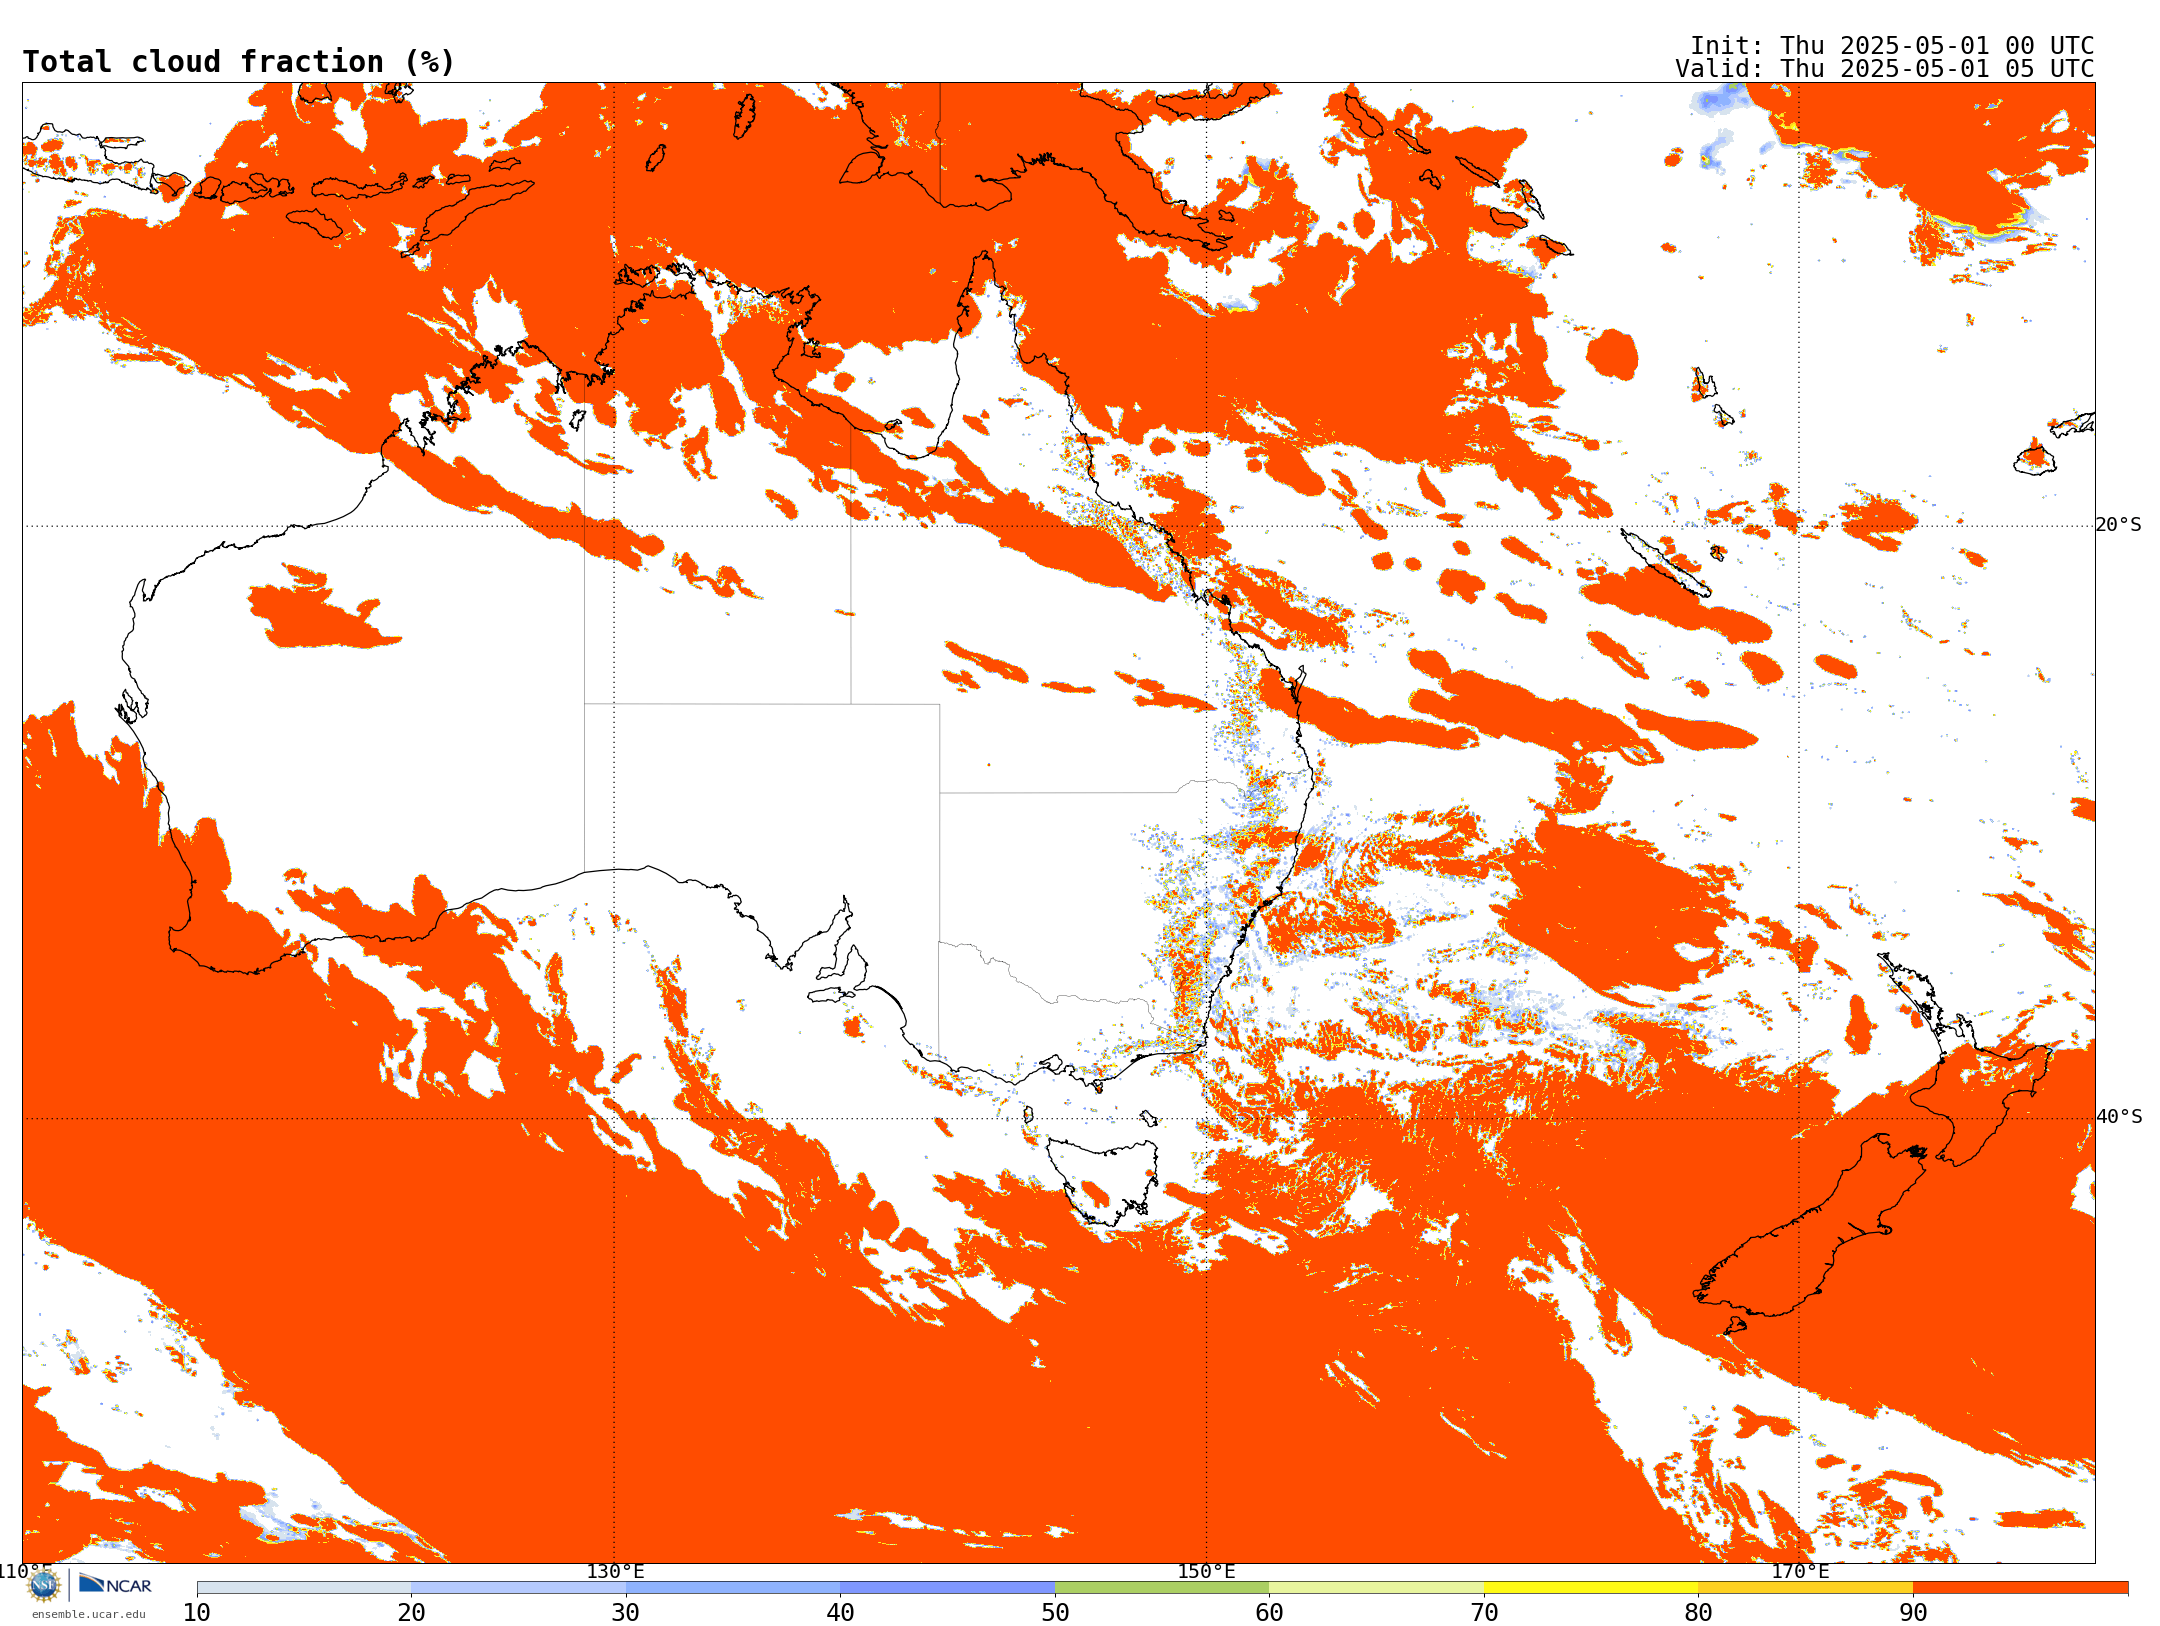Click the 30-40 blue colorbar segment
Screen dimensions: 2160x1626
(733, 1588)
